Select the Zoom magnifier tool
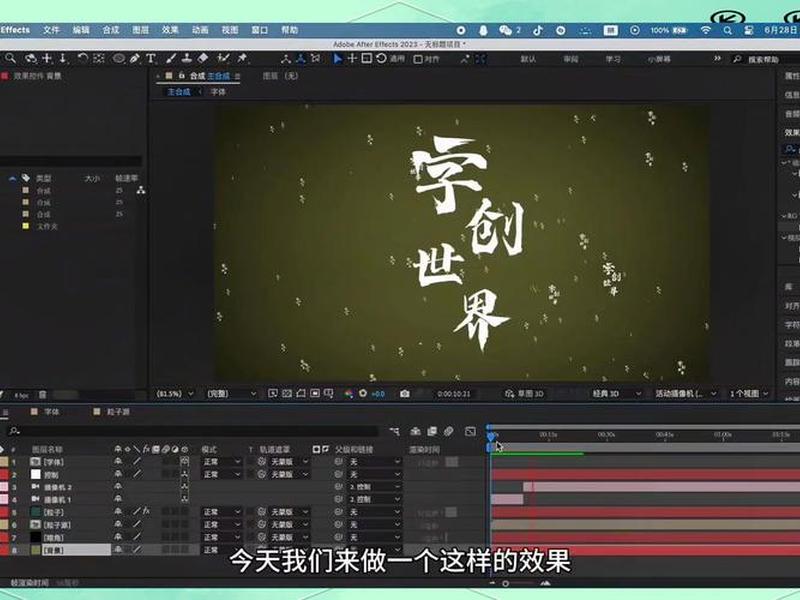Image resolution: width=800 pixels, height=600 pixels. (x=10, y=59)
